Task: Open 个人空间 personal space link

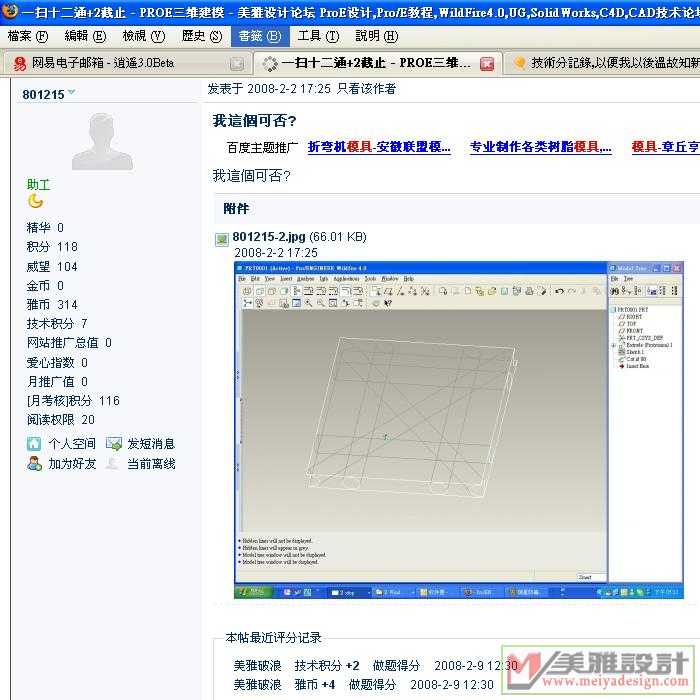Action: [72, 444]
